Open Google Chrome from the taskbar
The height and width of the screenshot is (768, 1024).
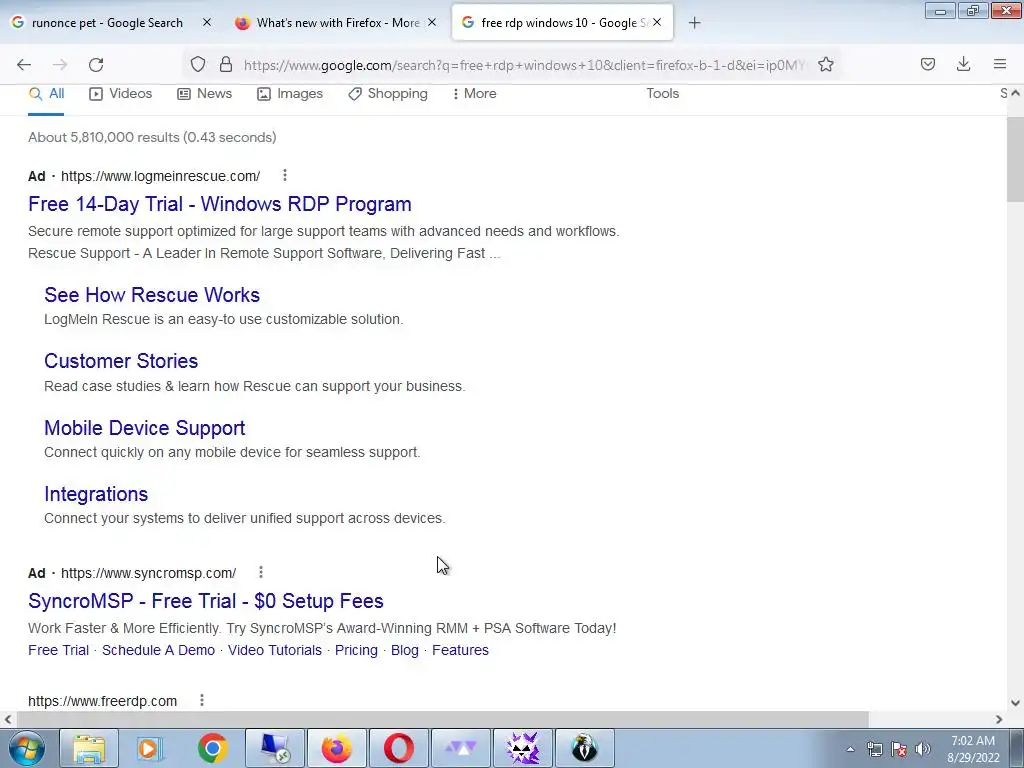click(x=213, y=748)
